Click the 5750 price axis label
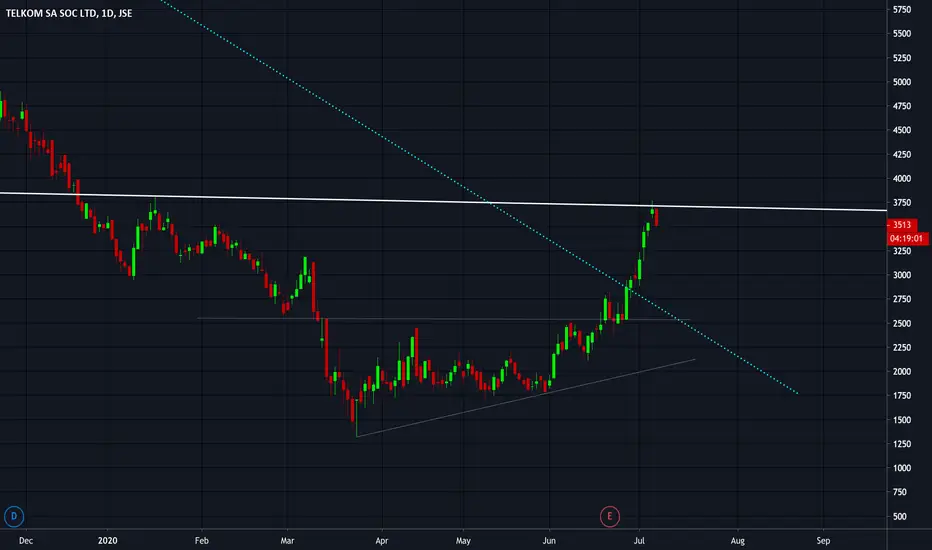 [902, 10]
